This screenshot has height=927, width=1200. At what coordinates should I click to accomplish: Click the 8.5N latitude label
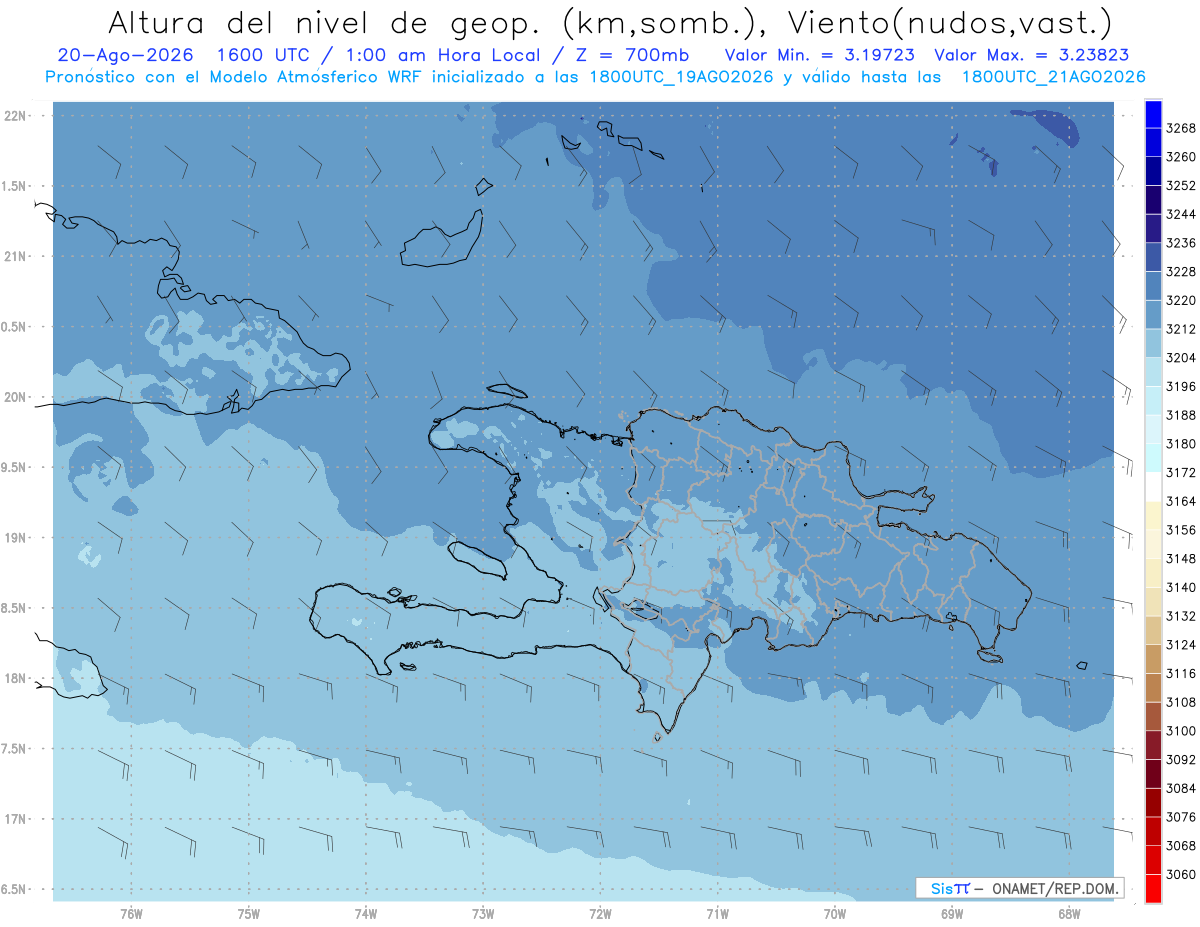[x=14, y=608]
